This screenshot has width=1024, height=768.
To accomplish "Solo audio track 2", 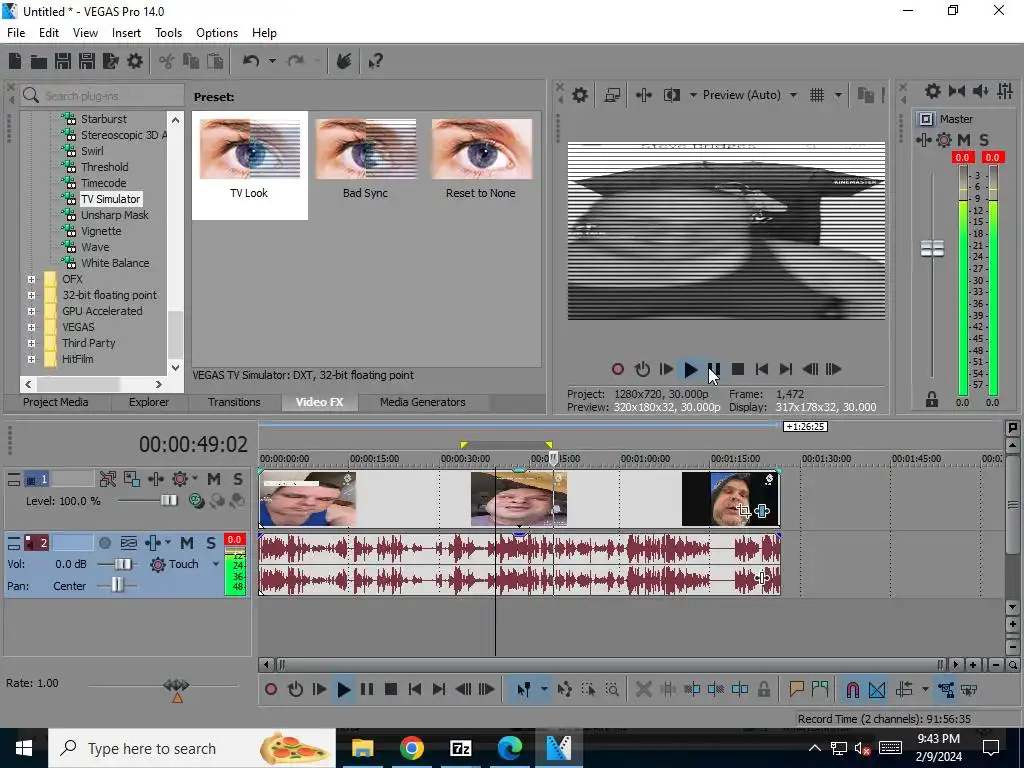I will (x=211, y=543).
